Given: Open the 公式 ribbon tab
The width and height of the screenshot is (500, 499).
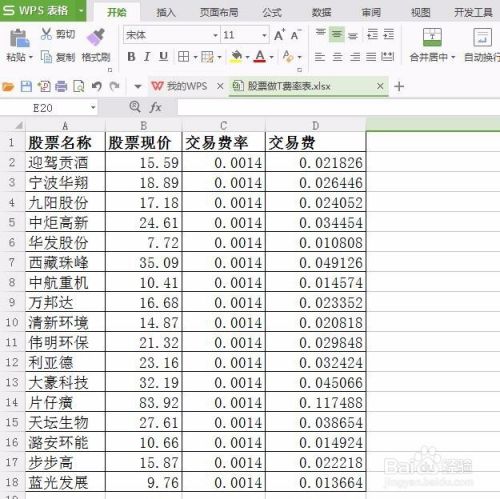Looking at the screenshot, I should (272, 13).
